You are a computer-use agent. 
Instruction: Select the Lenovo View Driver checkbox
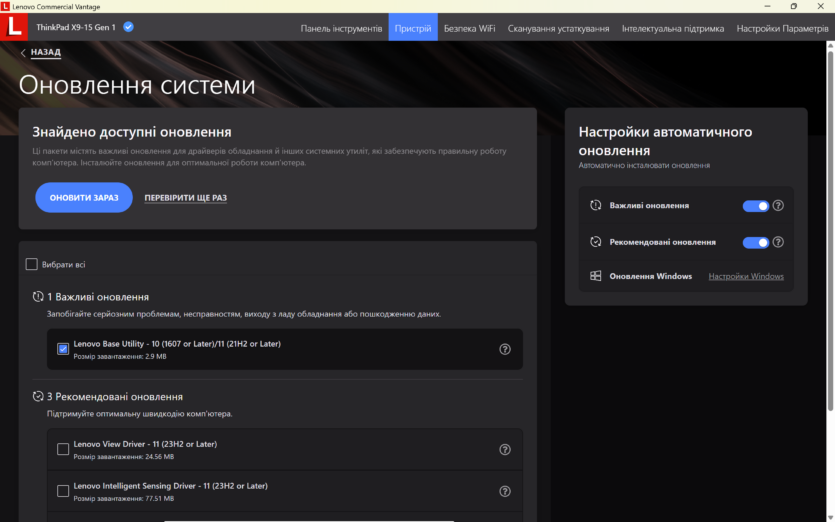click(63, 450)
